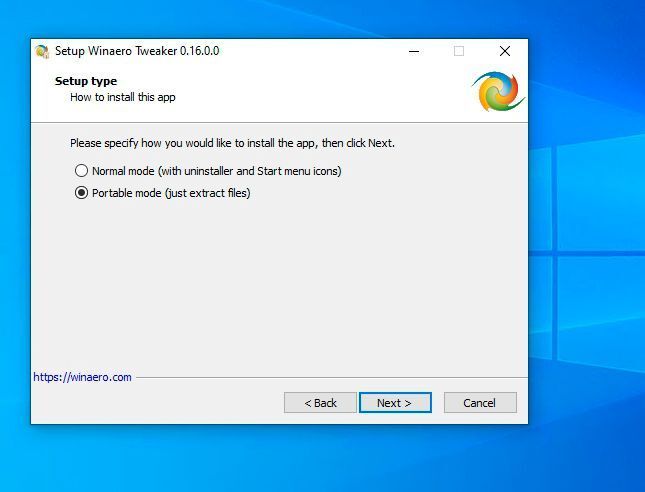Open the https://winaero.com link
Image resolution: width=645 pixels, height=492 pixels.
tap(82, 377)
